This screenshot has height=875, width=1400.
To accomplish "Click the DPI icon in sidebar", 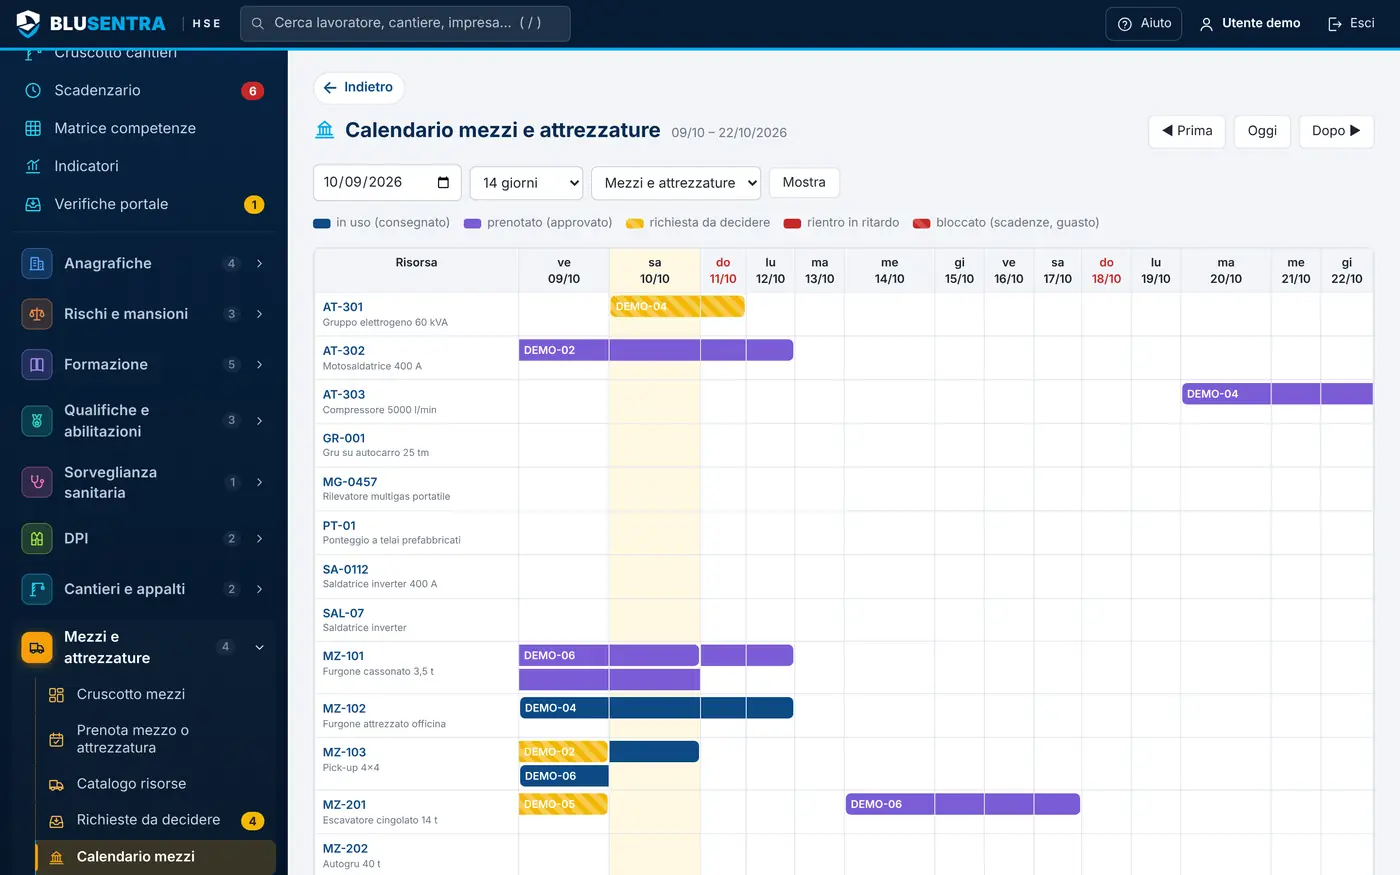I will (x=37, y=538).
